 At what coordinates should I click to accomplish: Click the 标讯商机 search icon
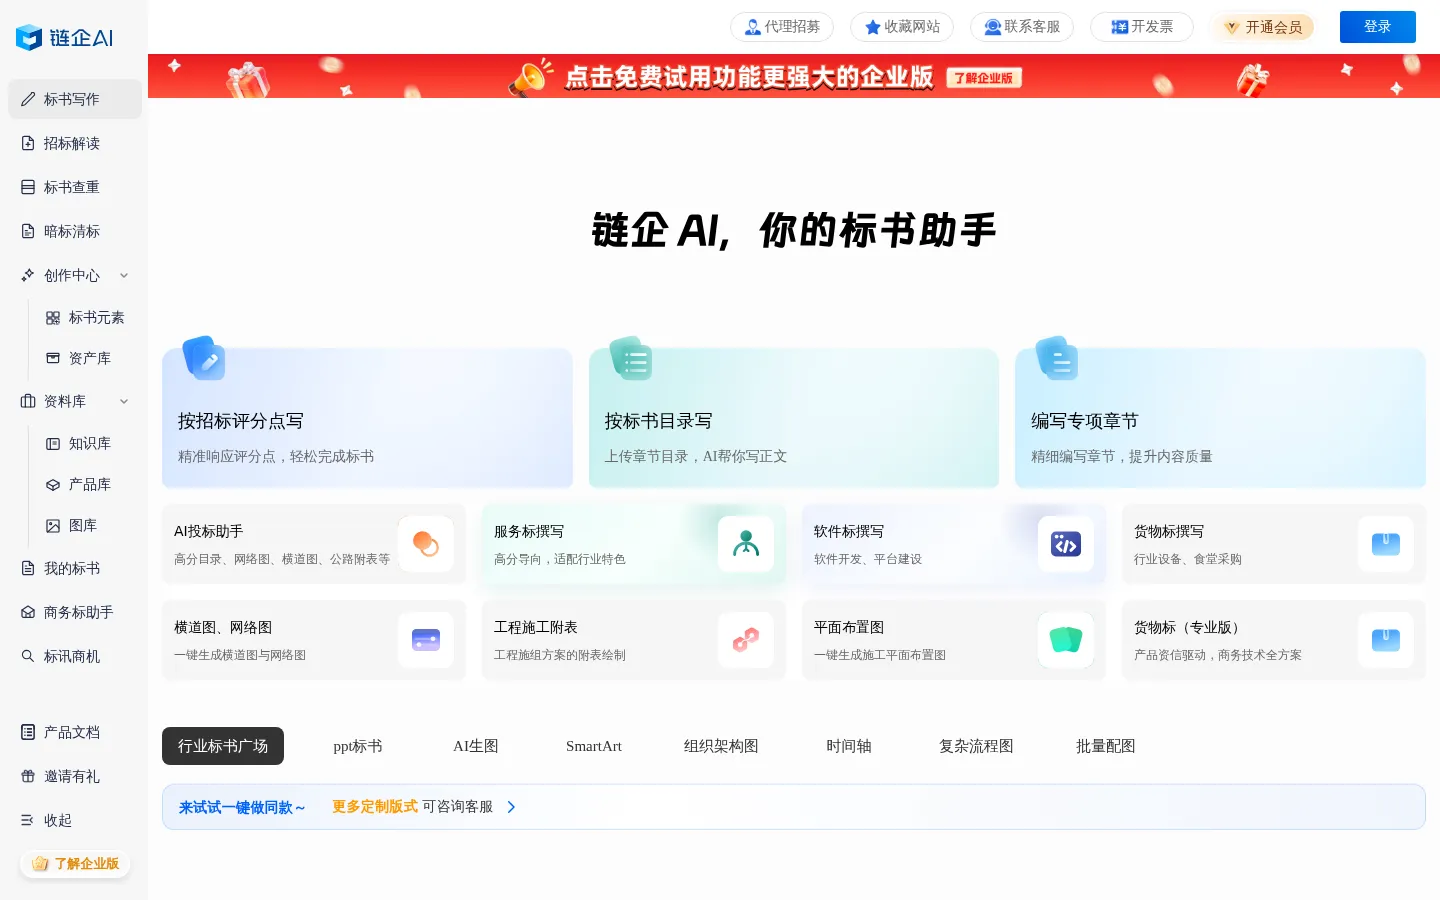tap(28, 656)
